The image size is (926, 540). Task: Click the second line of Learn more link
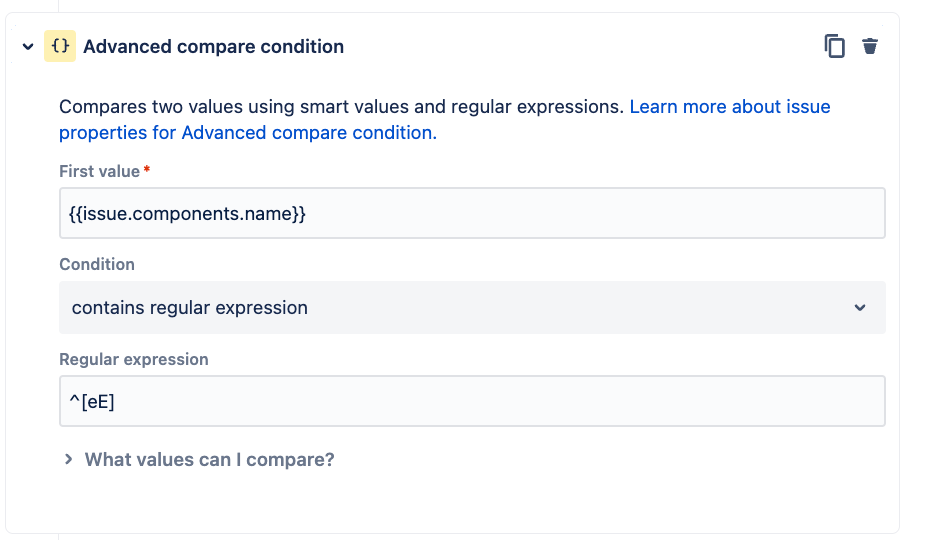pyautogui.click(x=247, y=133)
